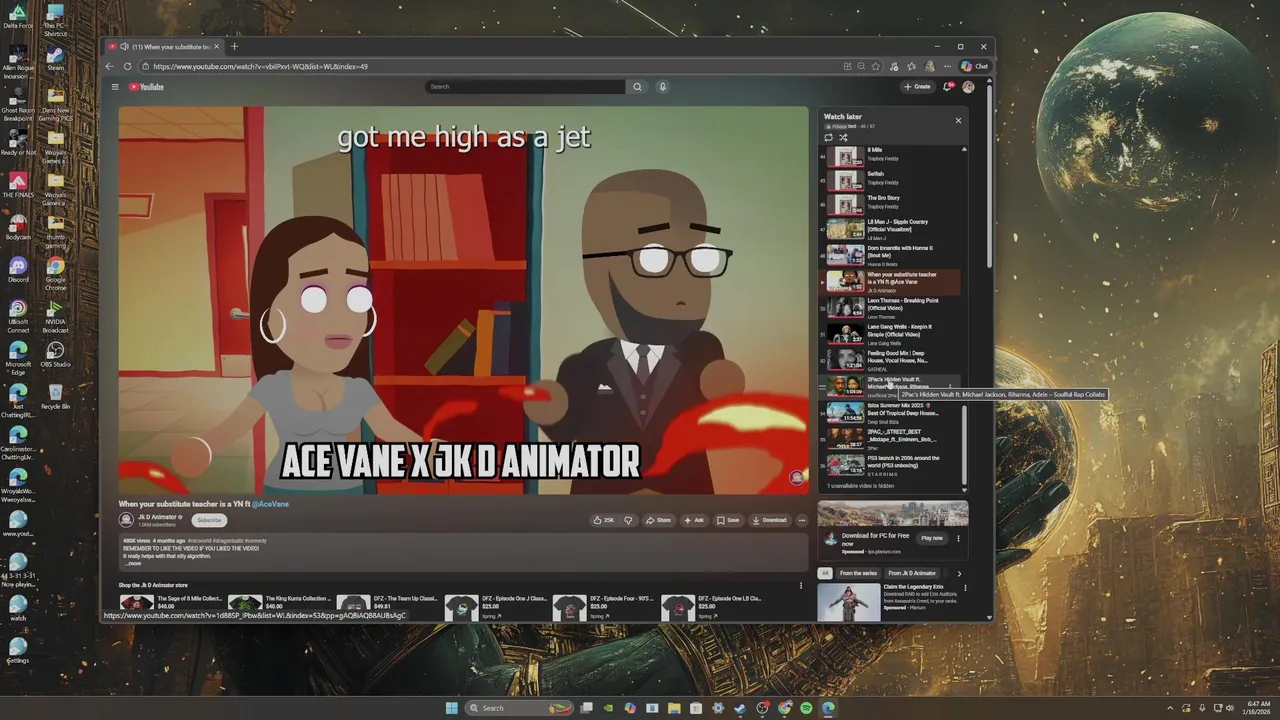Reload the page with the refresh icon

(x=128, y=66)
